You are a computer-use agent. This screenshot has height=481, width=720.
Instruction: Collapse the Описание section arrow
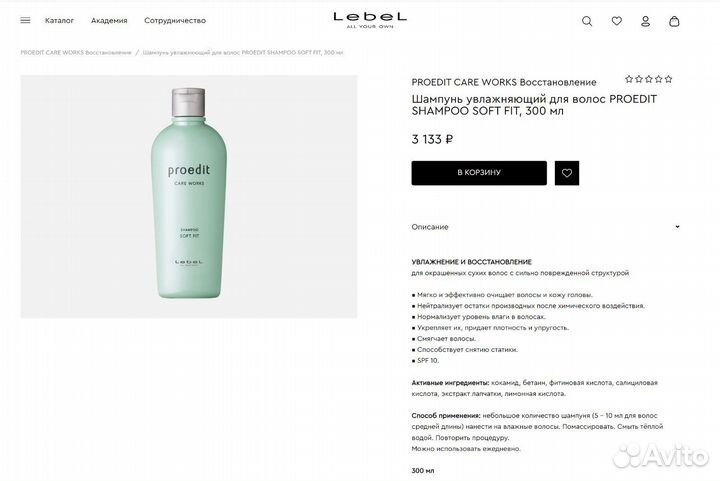[x=677, y=227]
